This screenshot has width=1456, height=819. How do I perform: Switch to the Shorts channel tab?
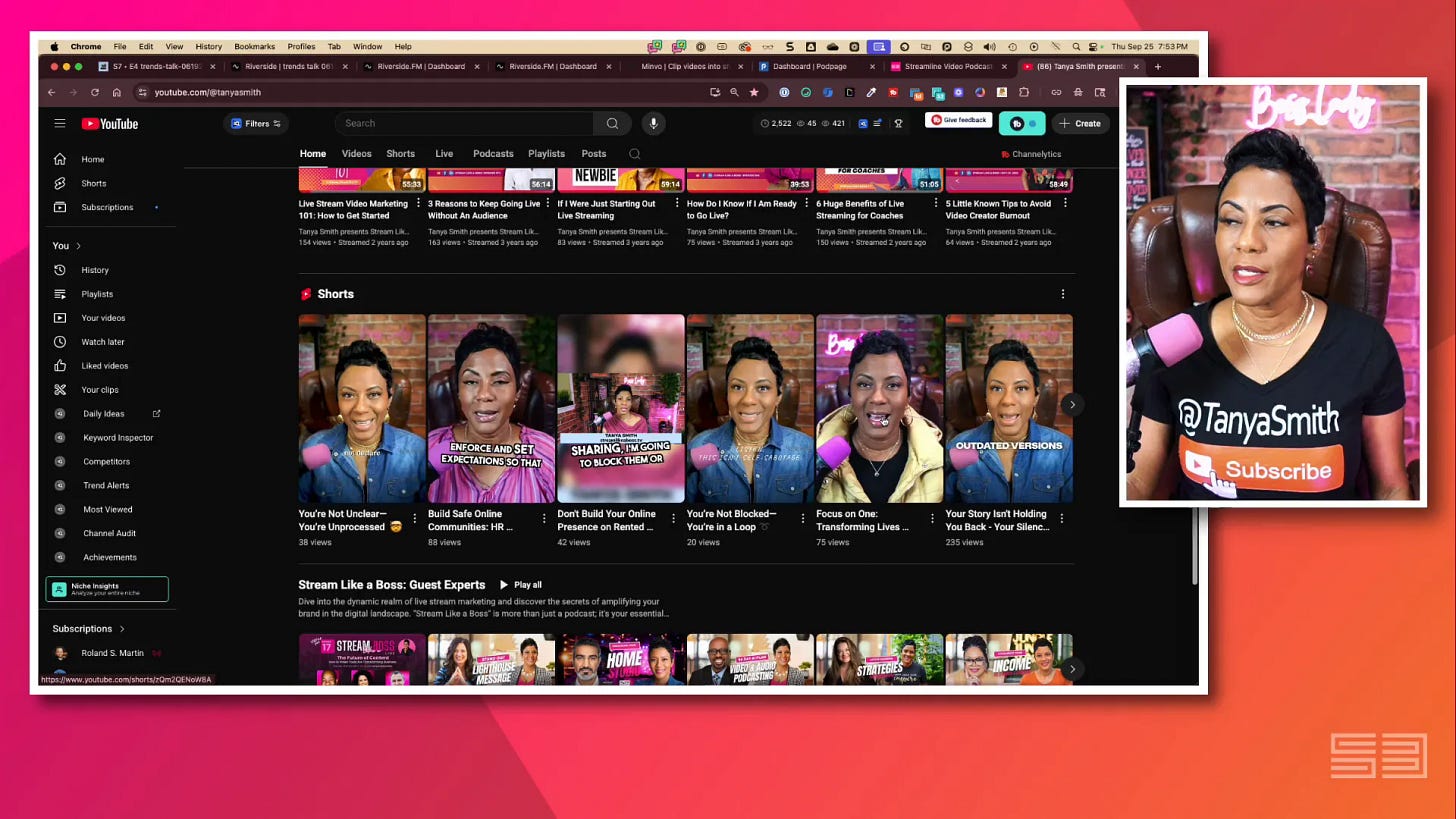tap(400, 154)
